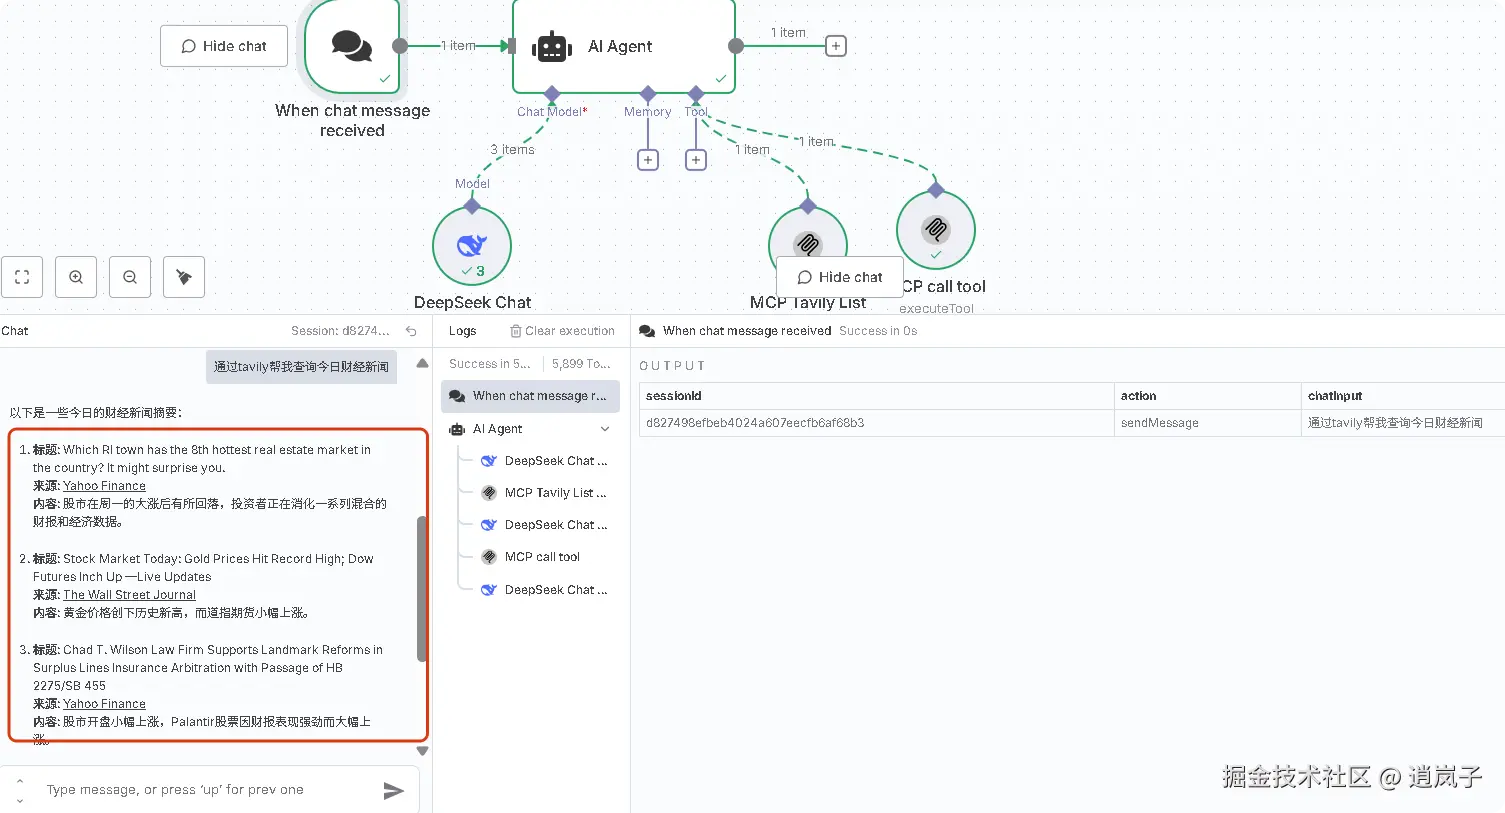Open the AI Agent node
Viewport: 1505px width, 813px height.
pos(624,46)
